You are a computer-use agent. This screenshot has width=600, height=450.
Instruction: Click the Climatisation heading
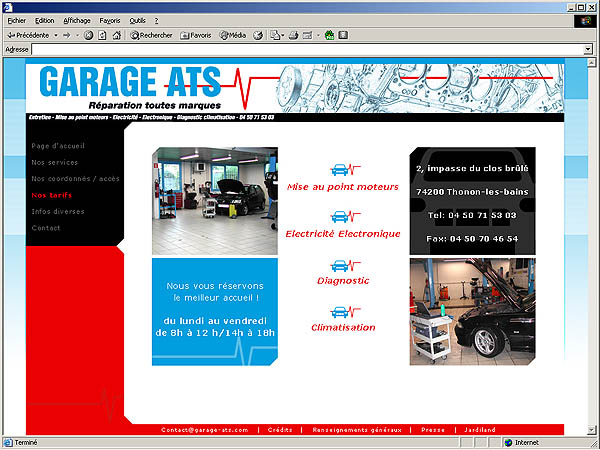343,328
